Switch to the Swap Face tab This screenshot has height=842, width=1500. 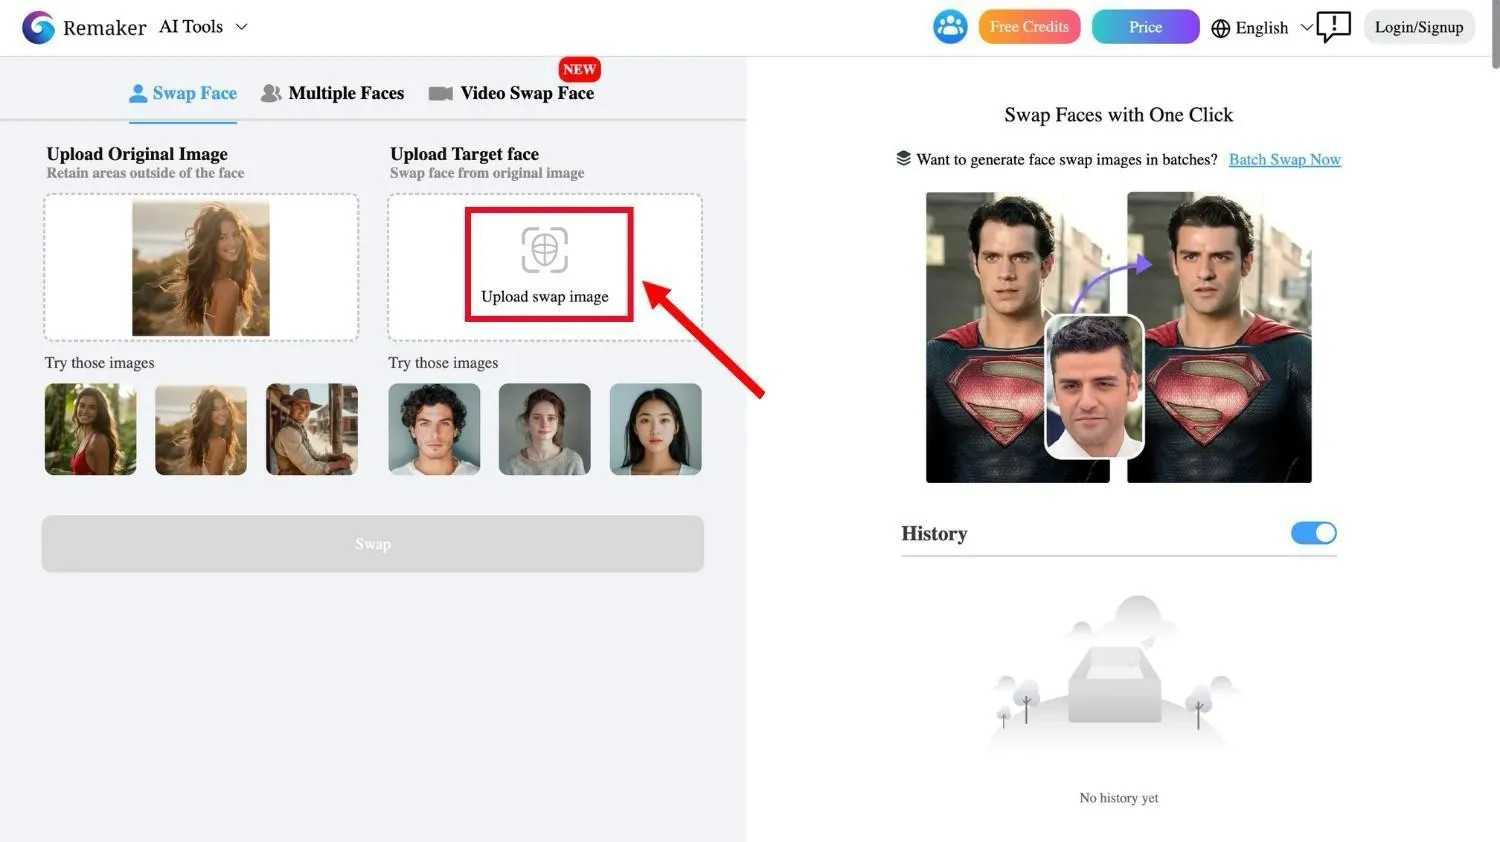(183, 93)
